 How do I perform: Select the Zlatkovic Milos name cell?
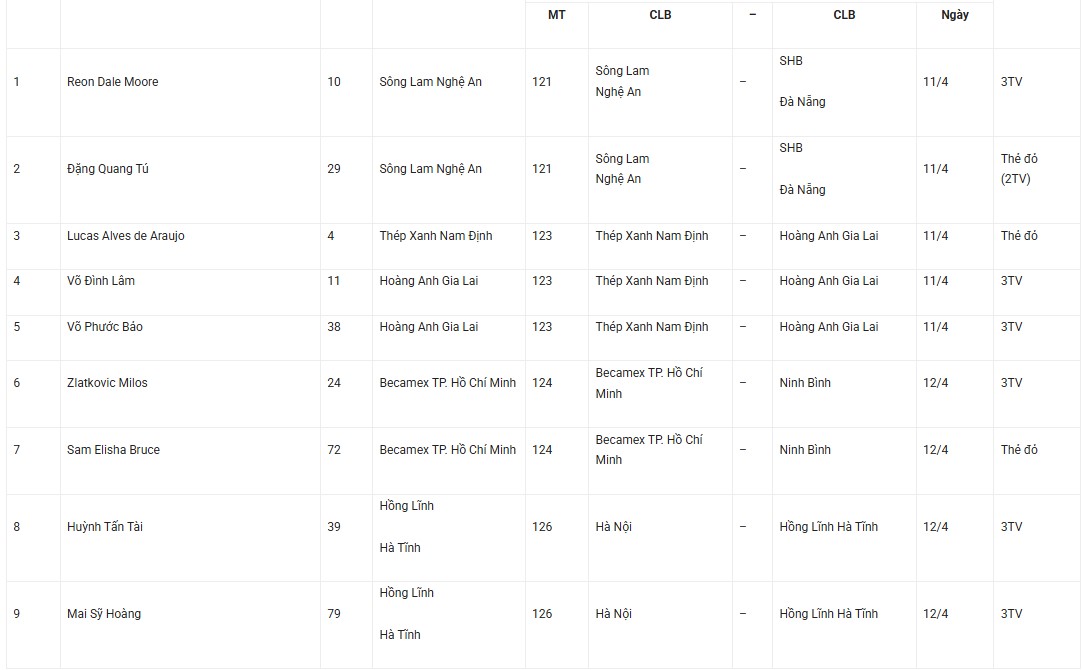coord(107,383)
